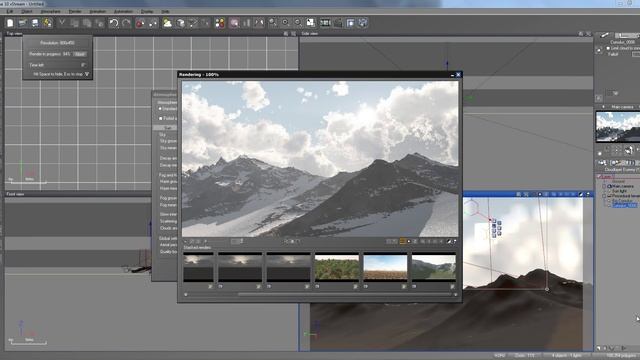Switch to the Sun tab in Atmosphere editor

tap(167, 128)
